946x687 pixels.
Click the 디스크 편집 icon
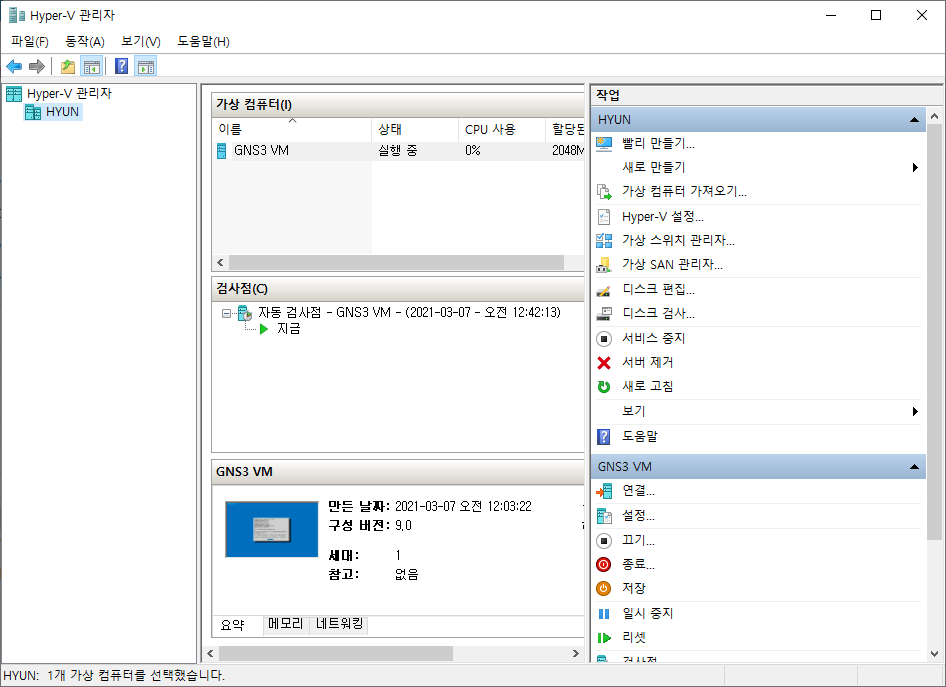604,290
